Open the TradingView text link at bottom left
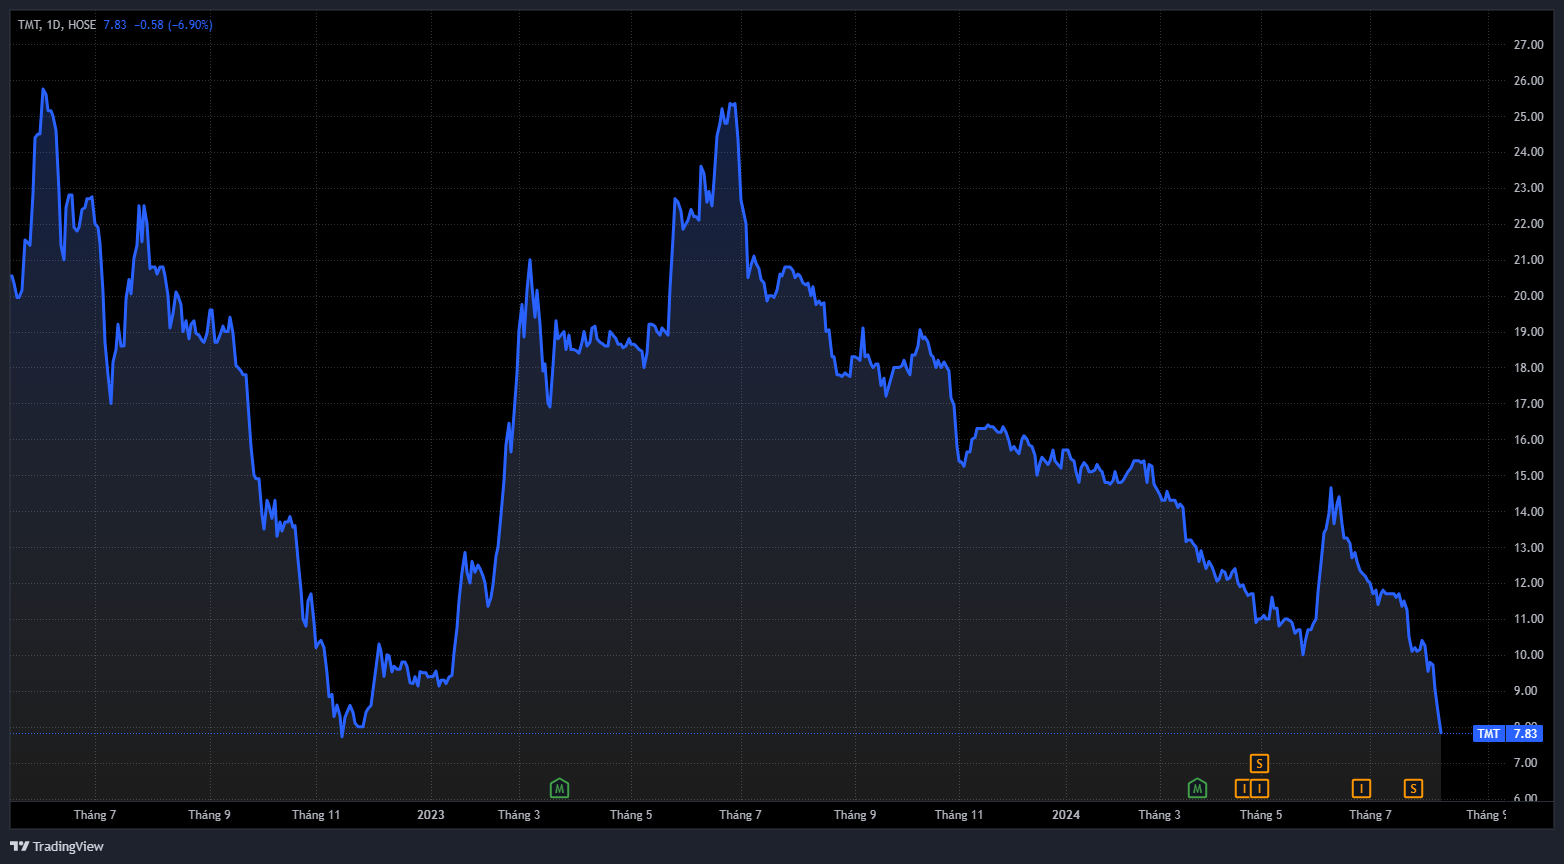 68,847
